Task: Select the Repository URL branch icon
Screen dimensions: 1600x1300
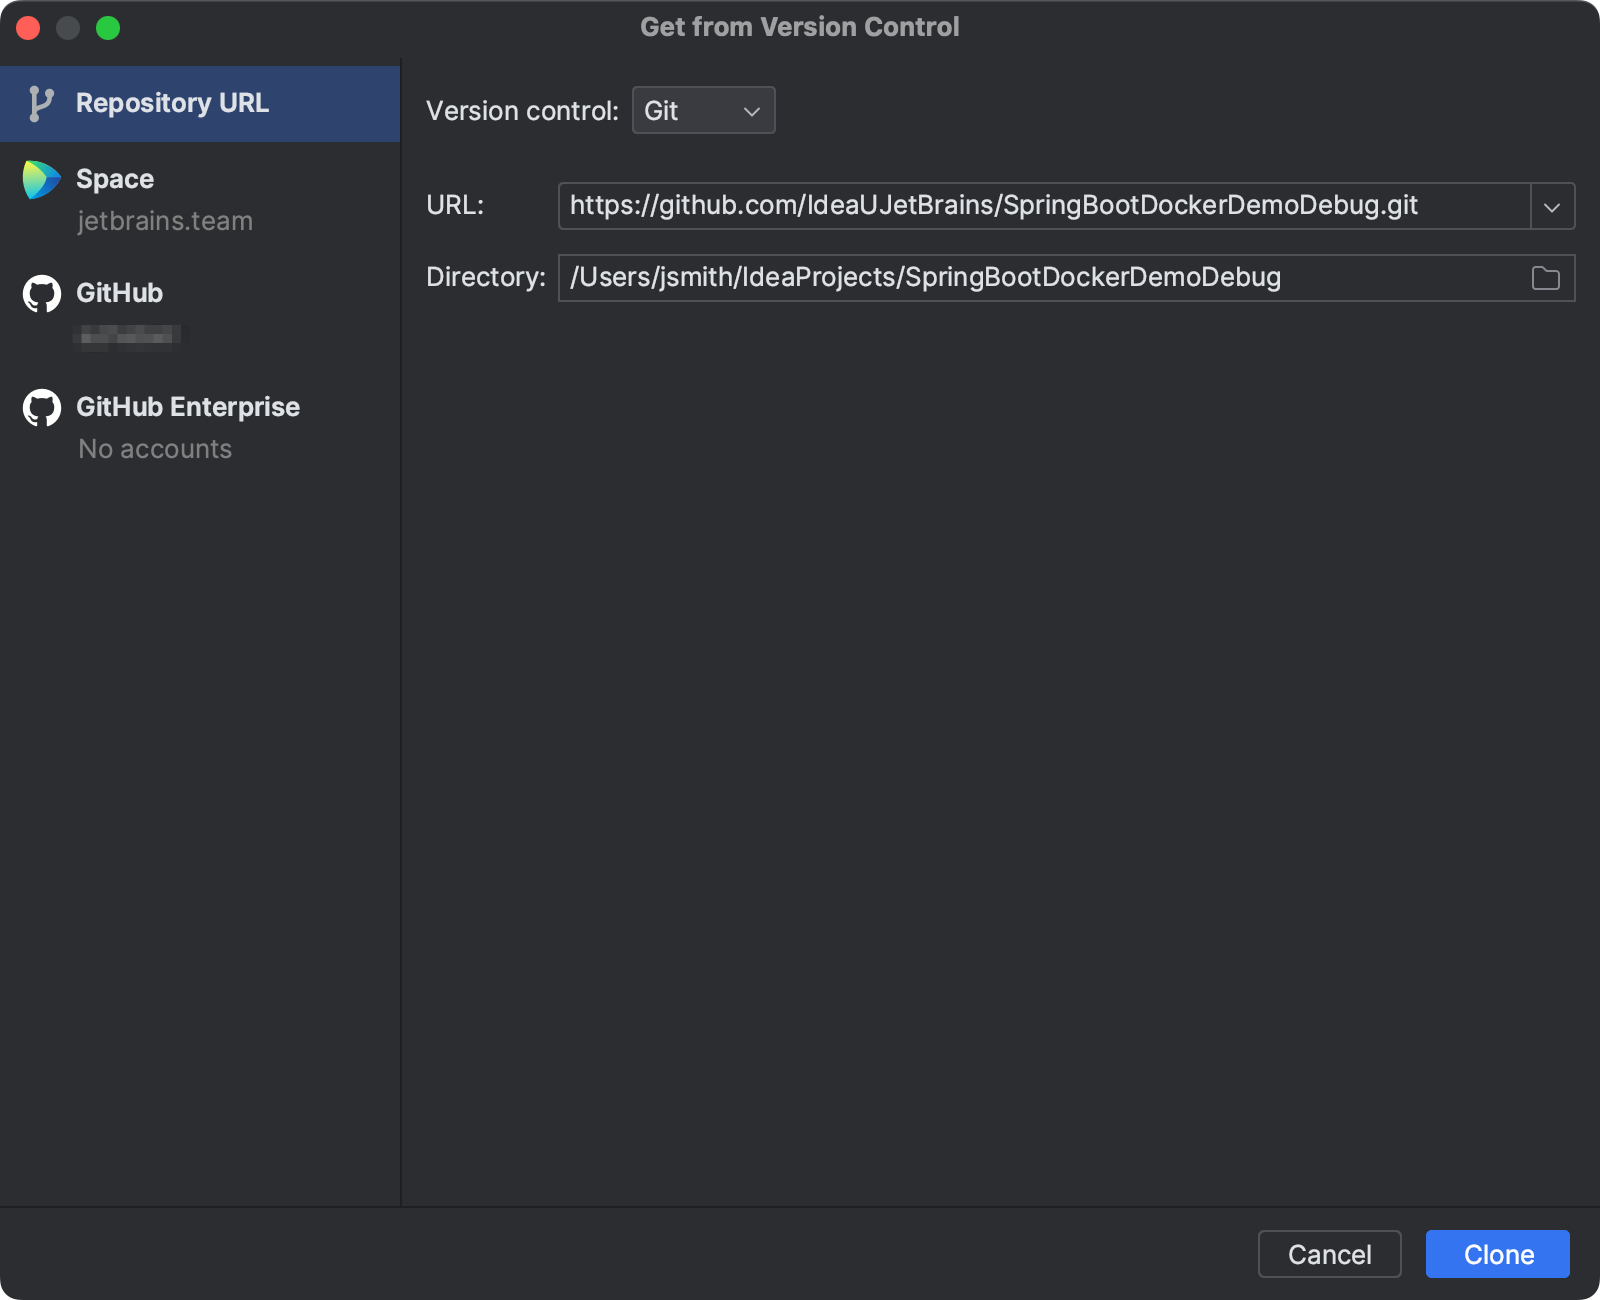Action: pyautogui.click(x=40, y=102)
